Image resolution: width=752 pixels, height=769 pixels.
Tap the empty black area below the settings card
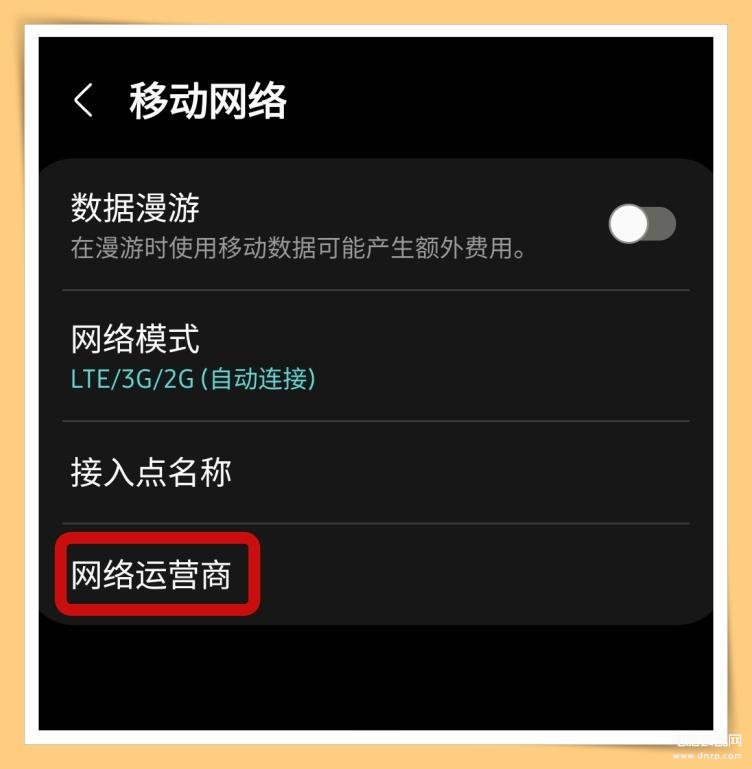coord(376,677)
